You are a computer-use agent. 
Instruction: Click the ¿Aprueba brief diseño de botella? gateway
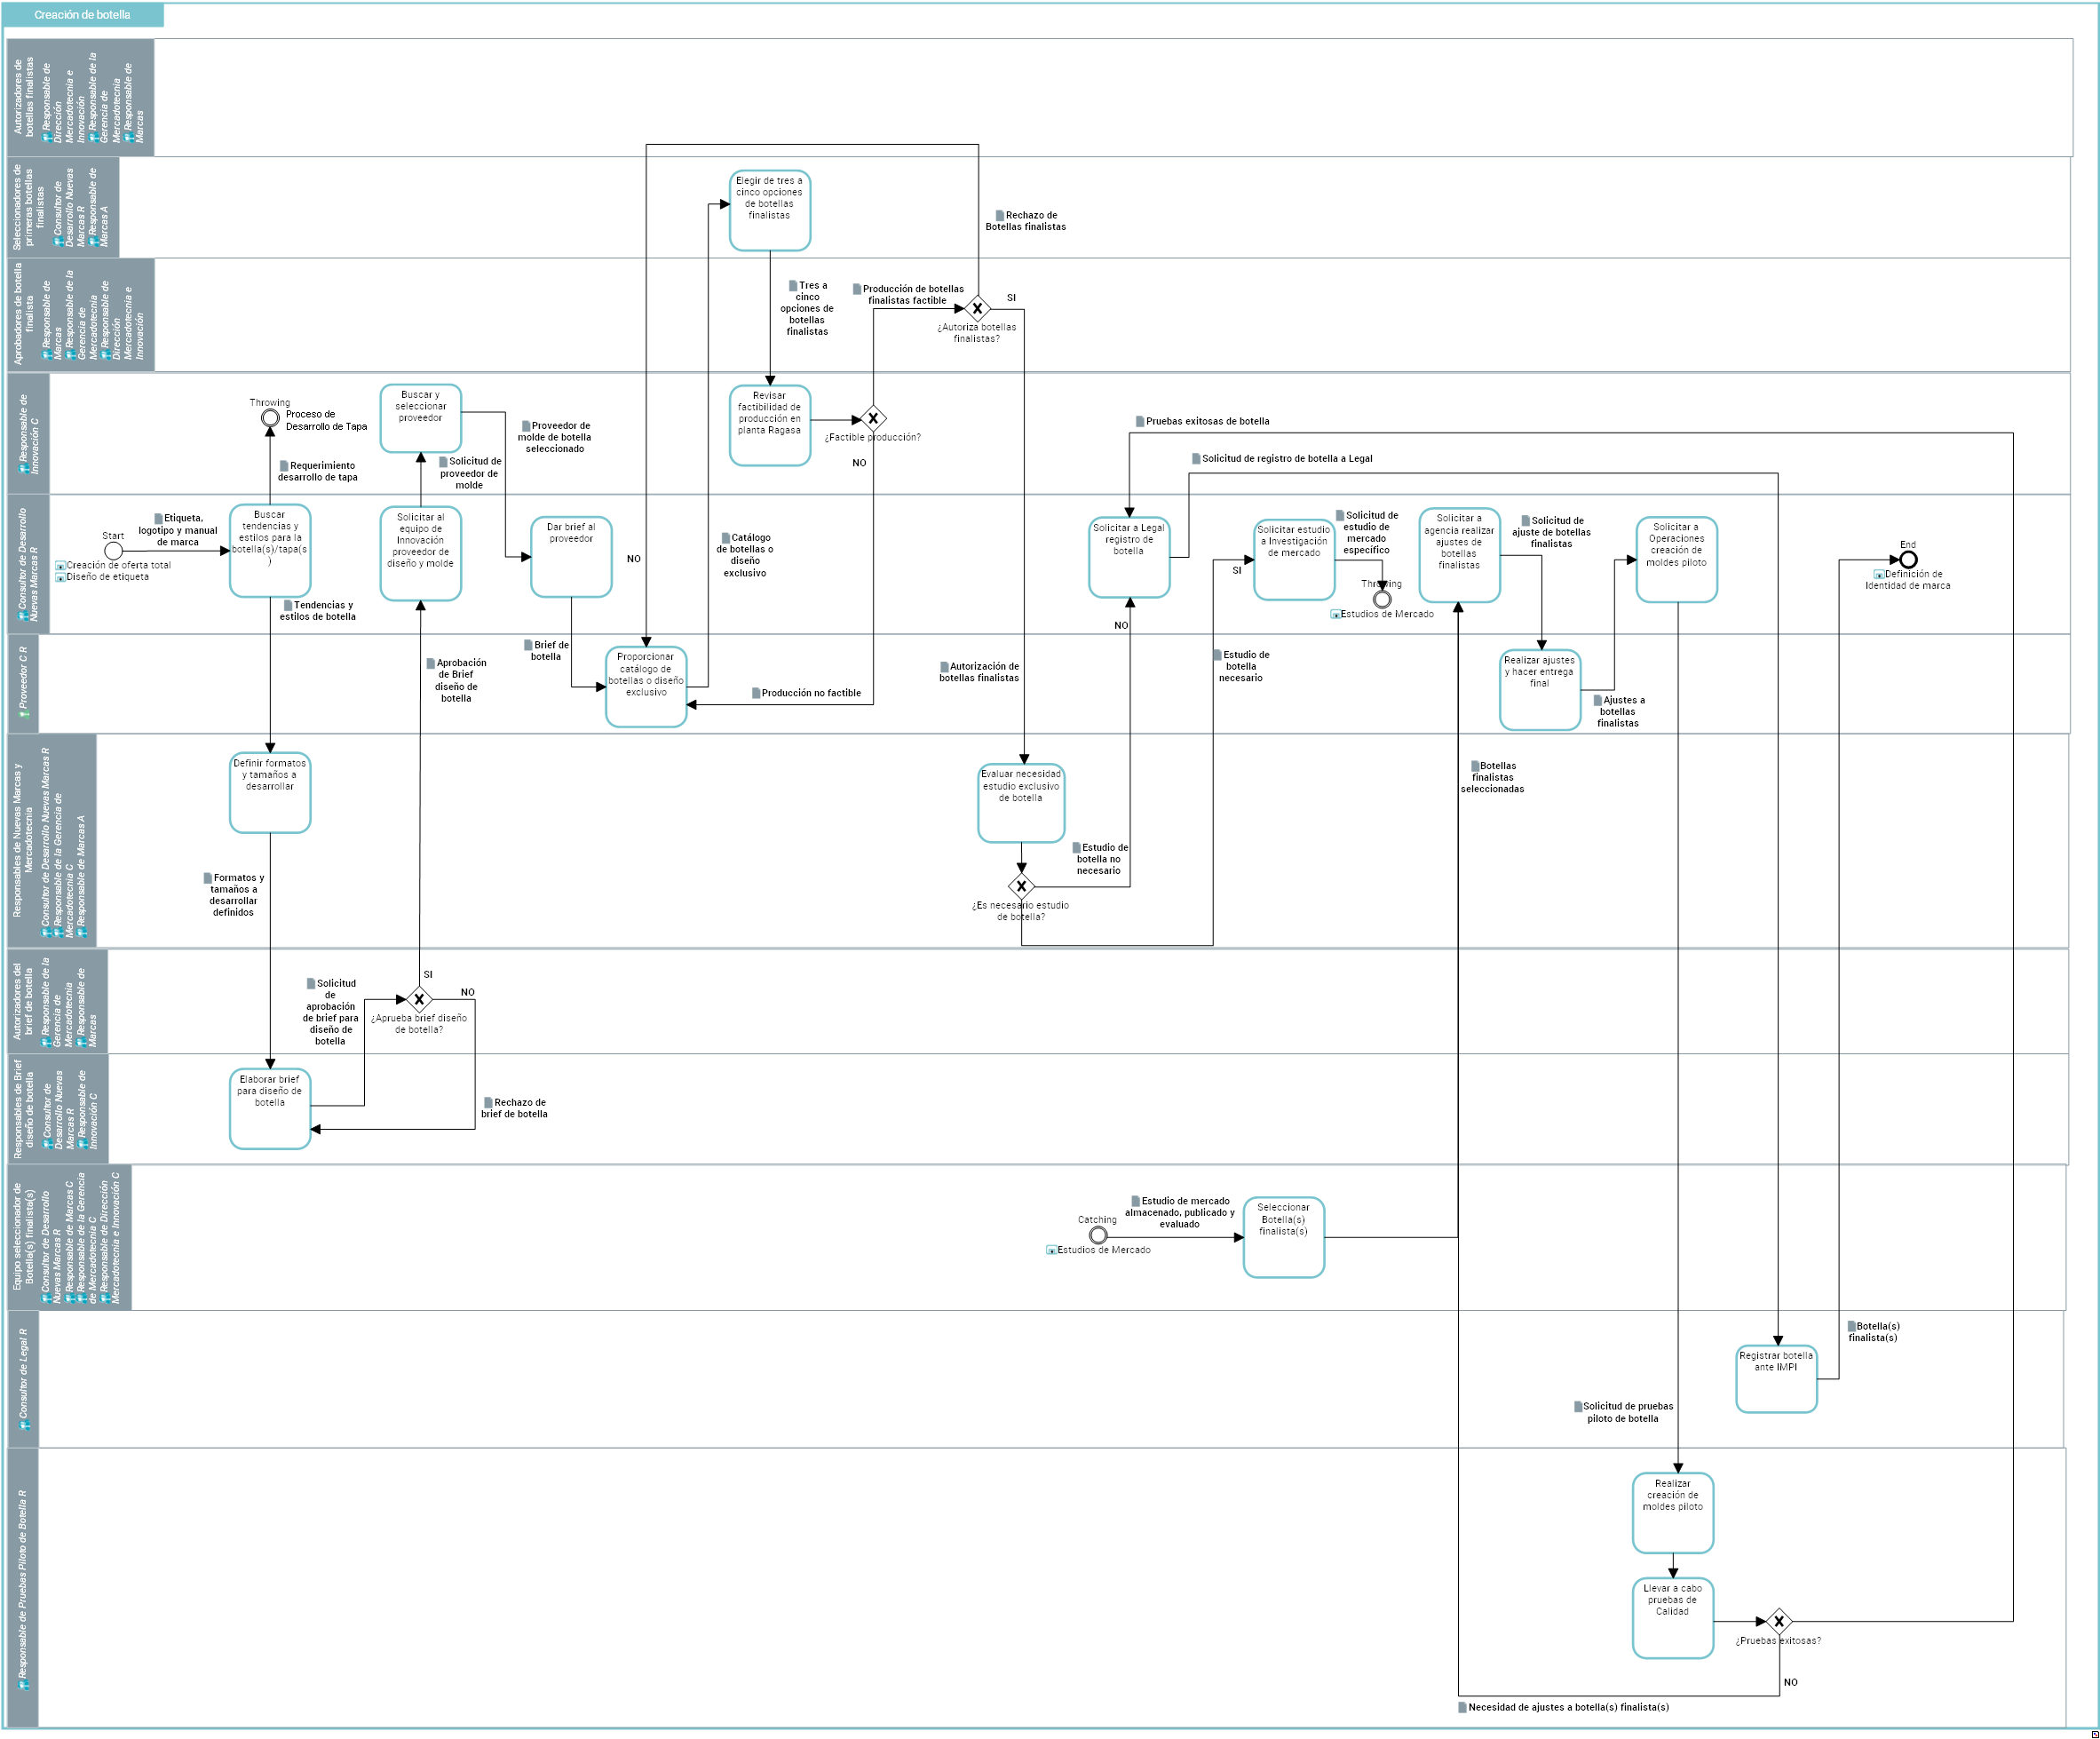(420, 999)
